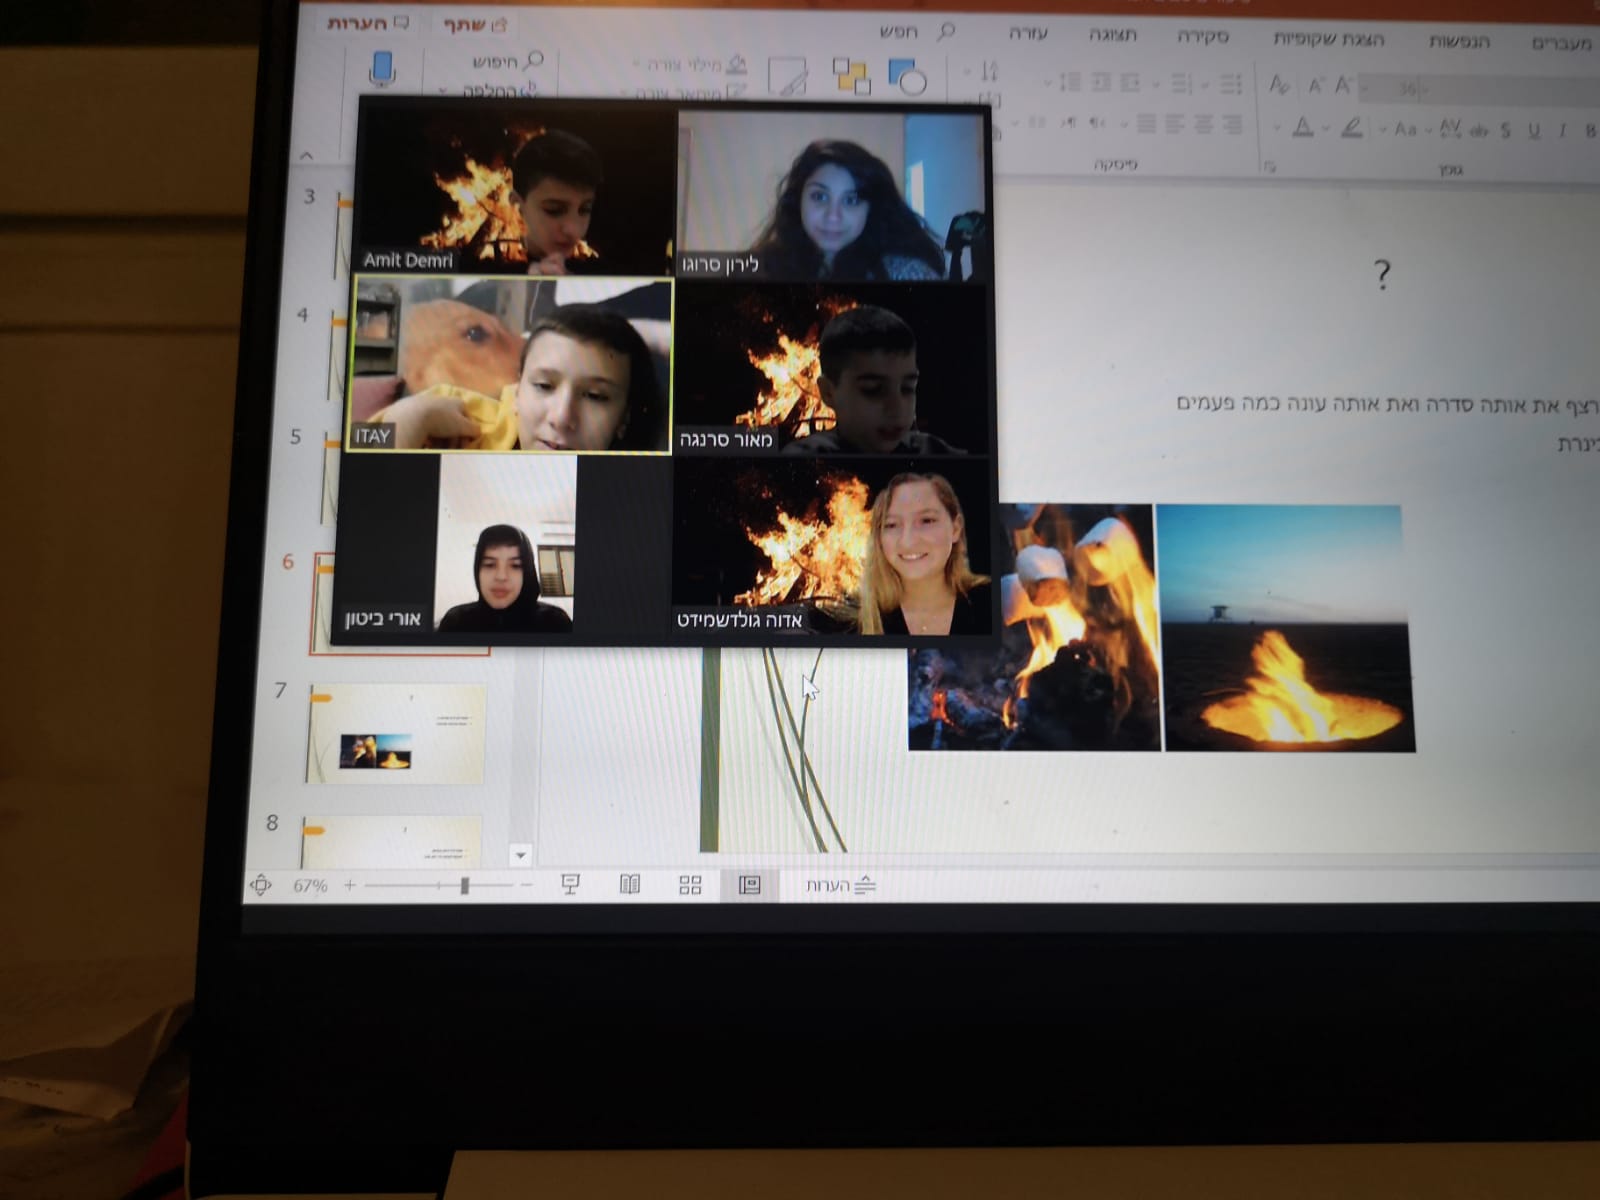The width and height of the screenshot is (1600, 1200).
Task: Open the Font Color dropdown arrow
Action: tap(1277, 127)
